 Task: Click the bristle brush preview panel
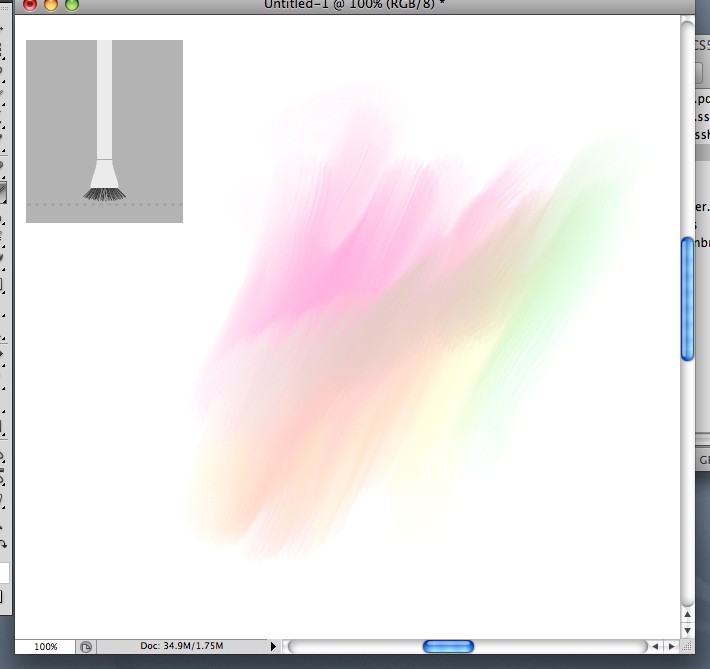click(104, 131)
